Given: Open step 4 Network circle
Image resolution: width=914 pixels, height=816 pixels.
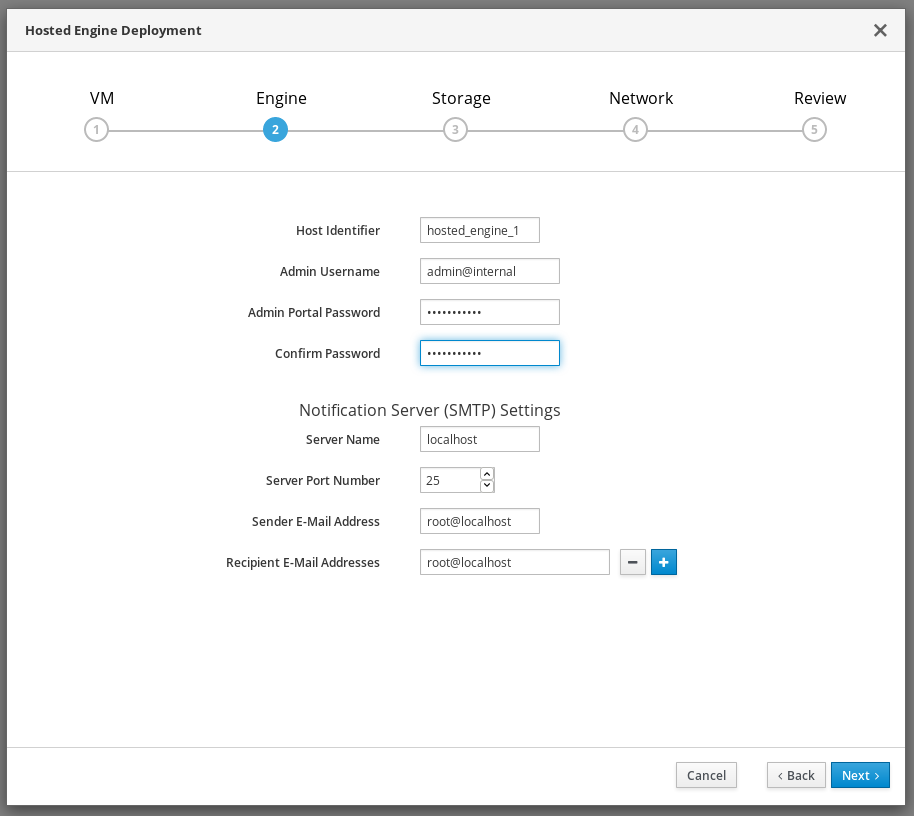Looking at the screenshot, I should pos(634,130).
